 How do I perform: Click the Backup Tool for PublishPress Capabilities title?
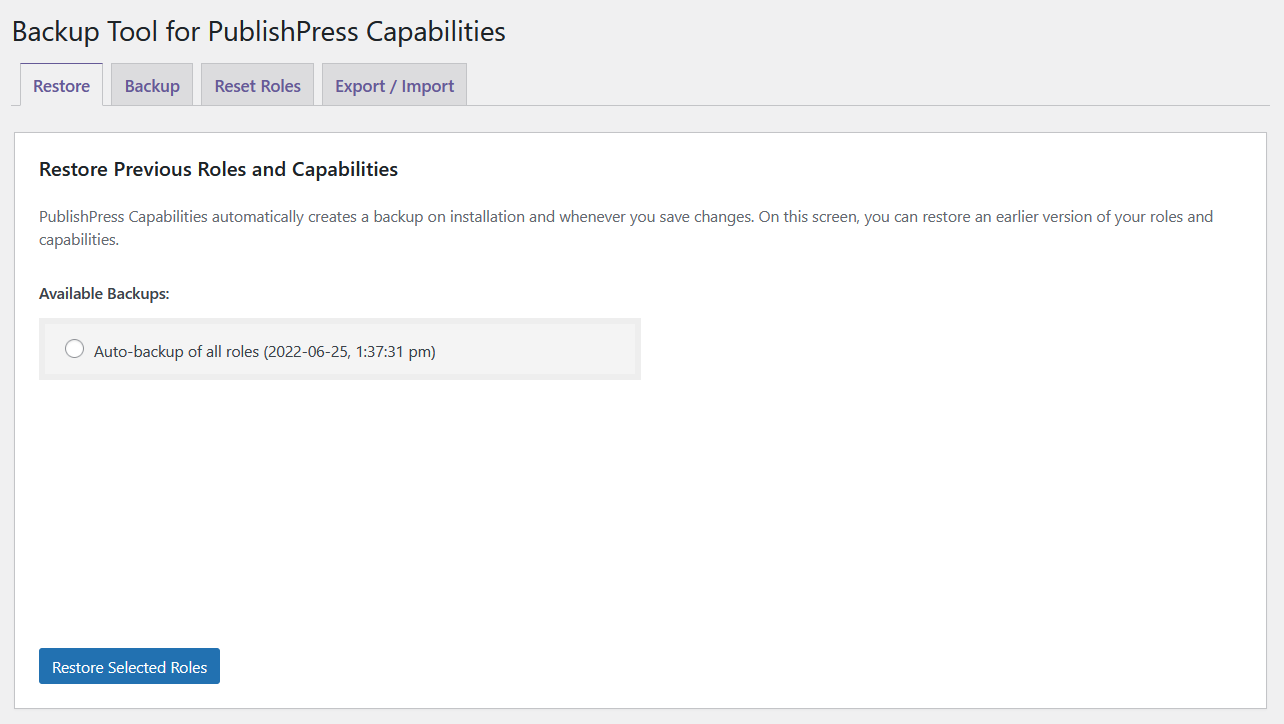(x=258, y=32)
